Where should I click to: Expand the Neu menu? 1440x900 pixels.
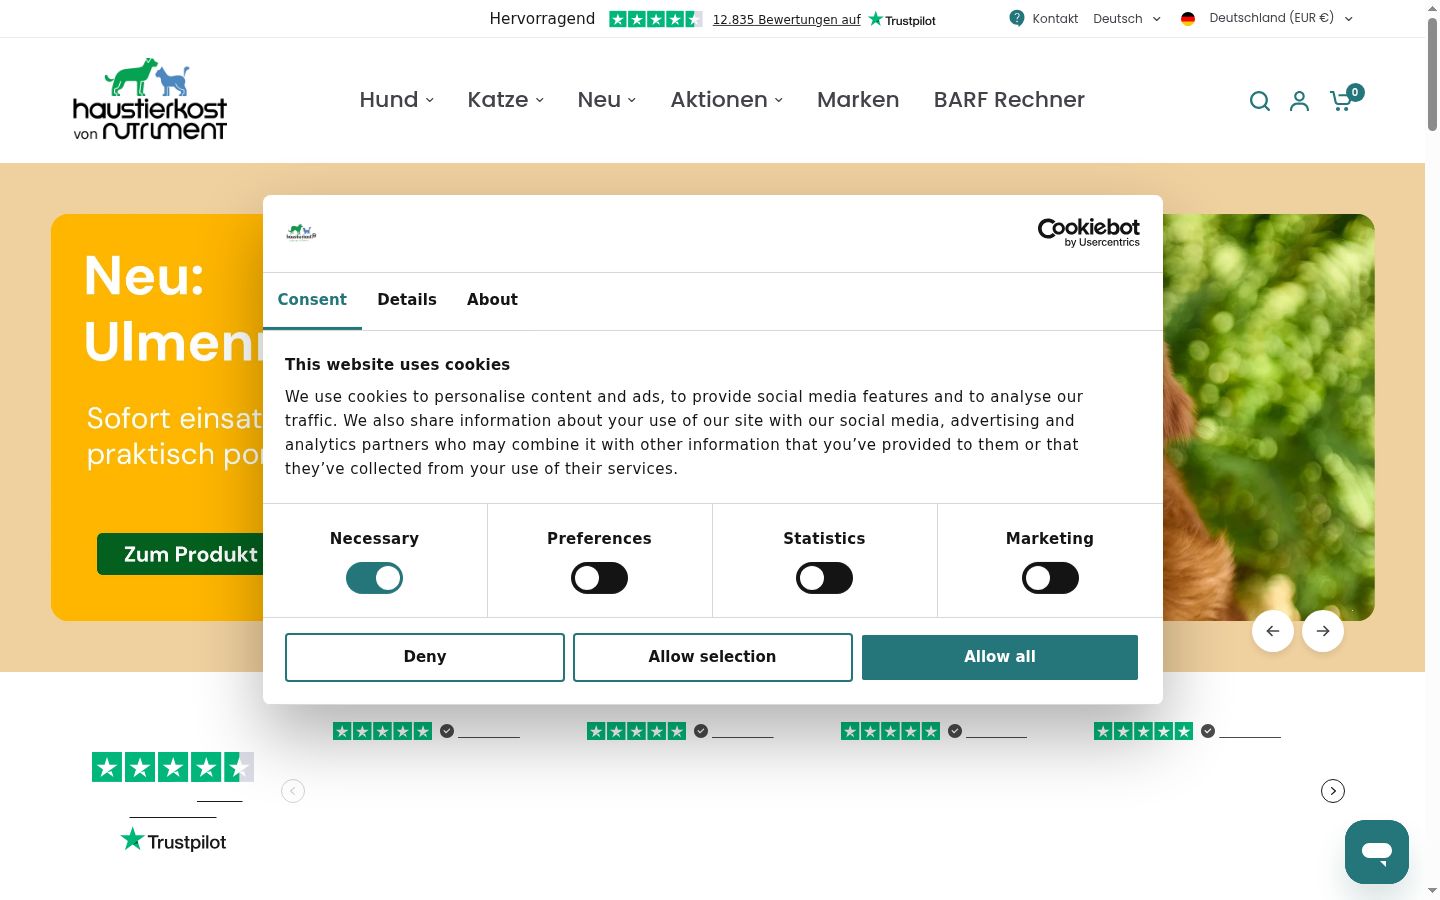607,100
